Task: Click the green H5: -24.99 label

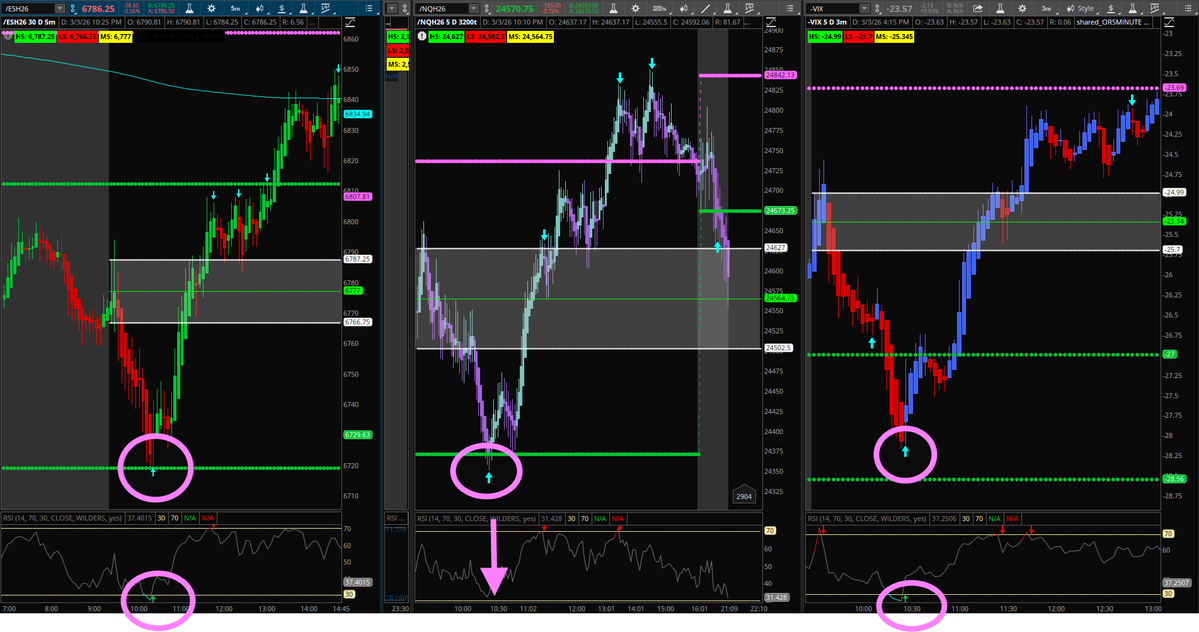Action: (x=825, y=37)
